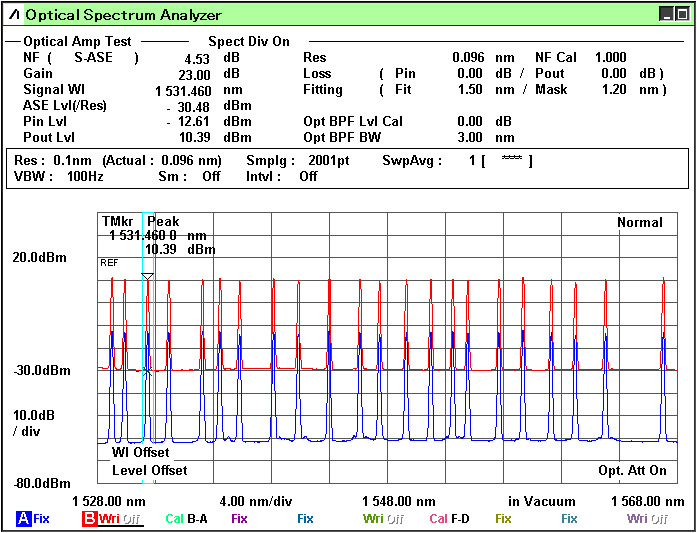Click the olive Fix trace label
The image size is (697, 533).
coord(503,518)
